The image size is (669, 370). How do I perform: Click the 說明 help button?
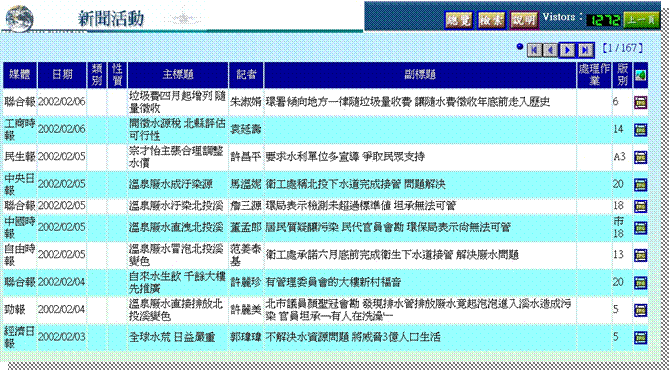point(524,20)
